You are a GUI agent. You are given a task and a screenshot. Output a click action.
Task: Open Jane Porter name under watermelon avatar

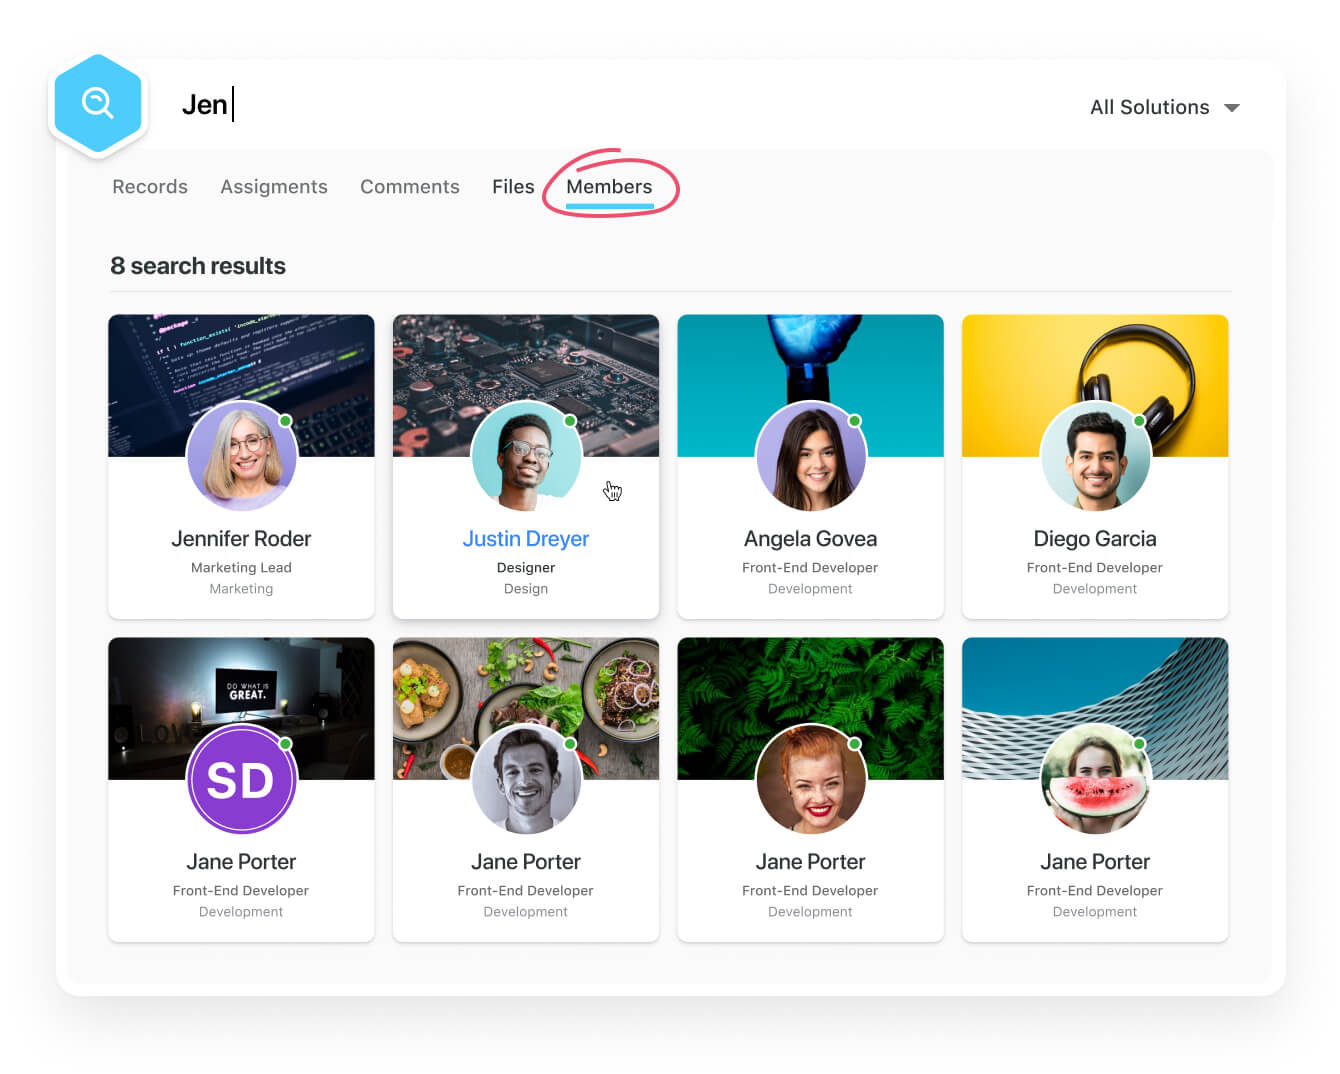[1095, 862]
